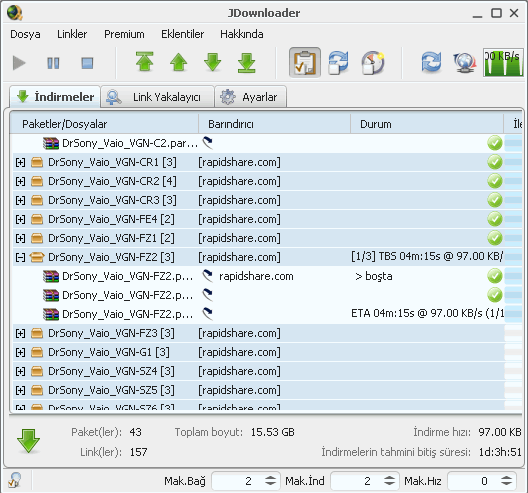Click the globe reconnect icon
Image resolution: width=528 pixels, height=493 pixels.
[465, 63]
